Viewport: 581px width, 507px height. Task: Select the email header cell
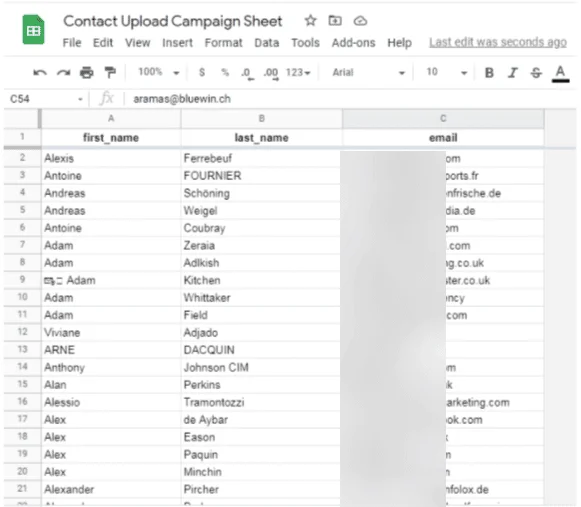pos(443,137)
